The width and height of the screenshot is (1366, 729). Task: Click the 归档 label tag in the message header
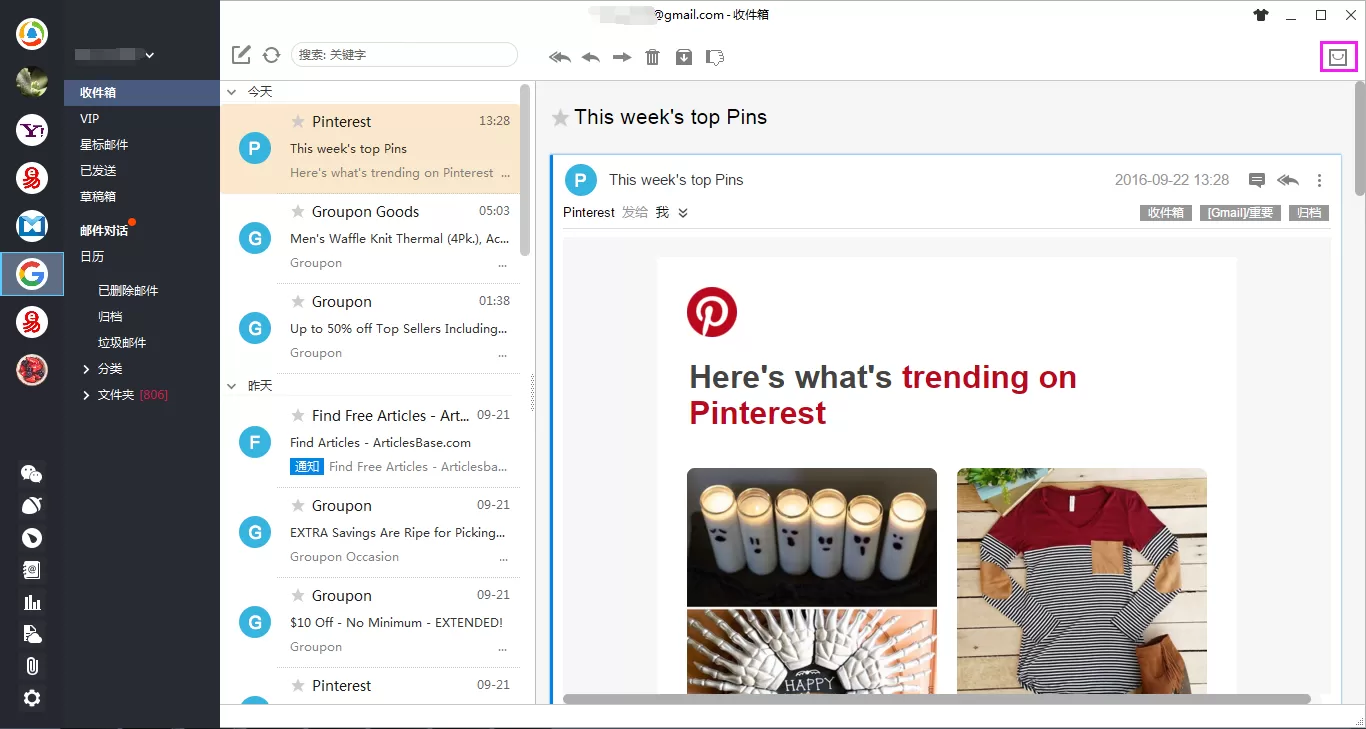[1309, 213]
